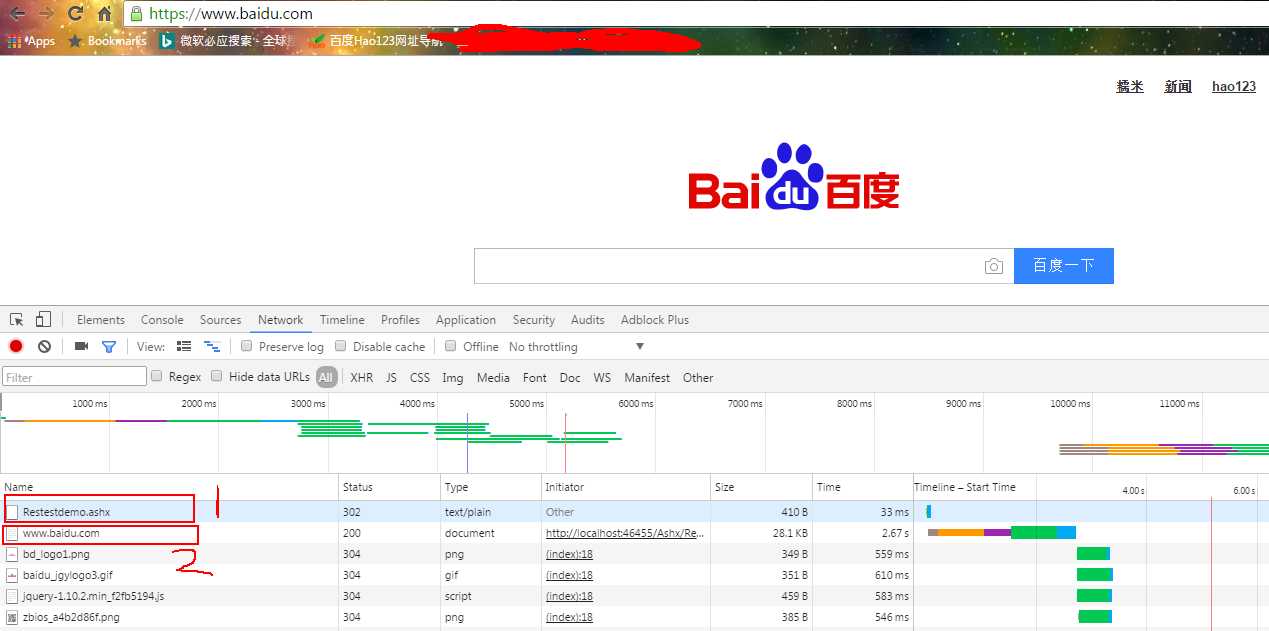Click the zbios_a4b2d86f.png file icon
Screen dimensions: 1269x631
[12, 617]
